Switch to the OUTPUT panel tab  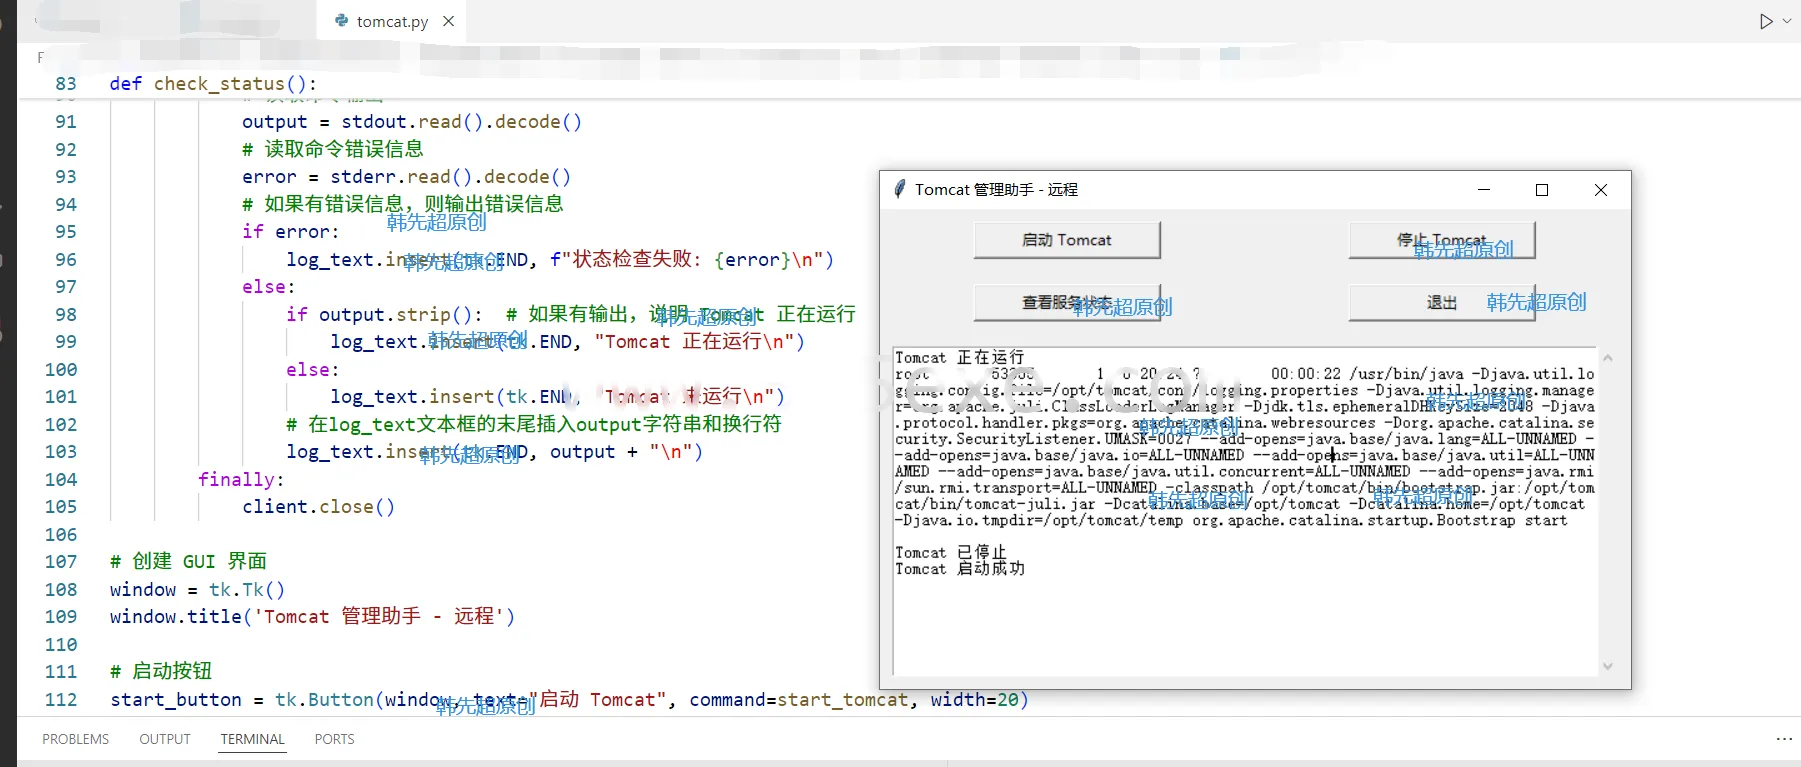(165, 739)
